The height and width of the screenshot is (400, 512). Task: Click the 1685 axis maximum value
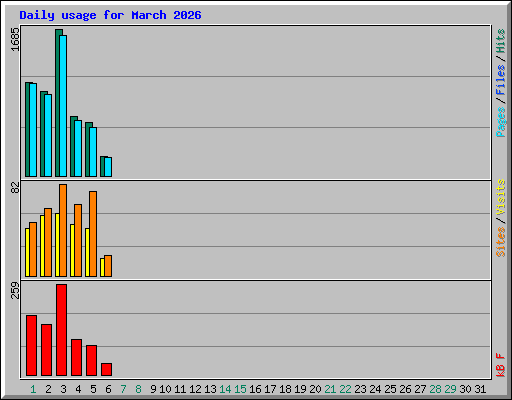(15, 39)
